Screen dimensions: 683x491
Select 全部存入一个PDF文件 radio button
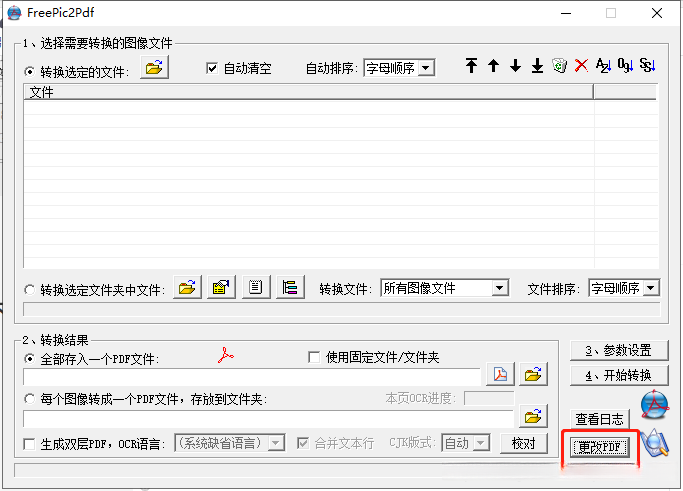coord(30,359)
